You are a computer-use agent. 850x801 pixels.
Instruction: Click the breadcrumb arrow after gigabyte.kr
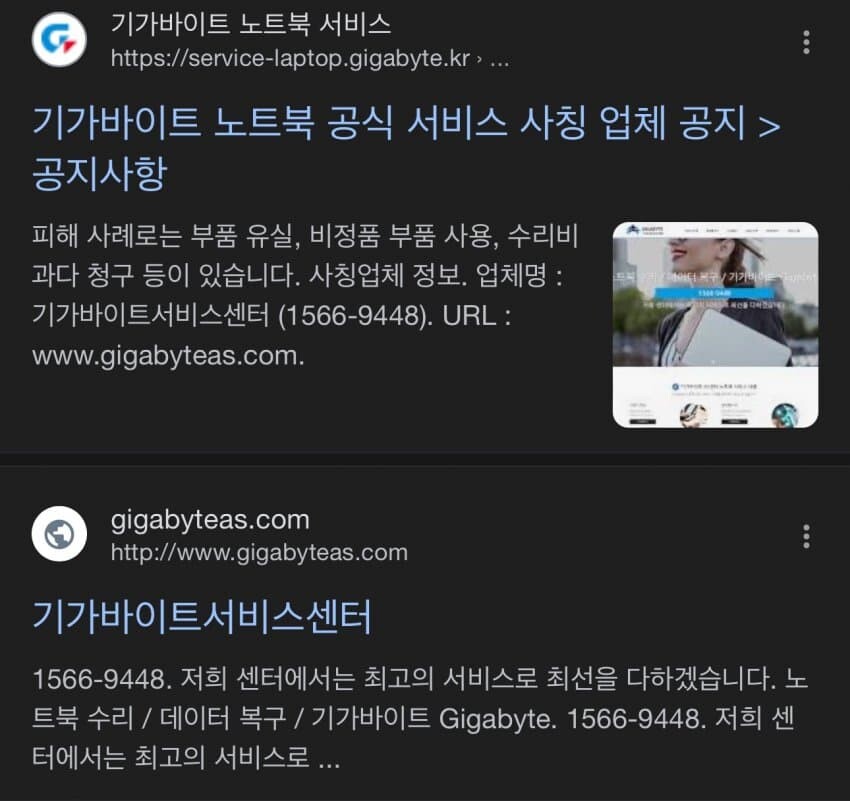(x=479, y=59)
